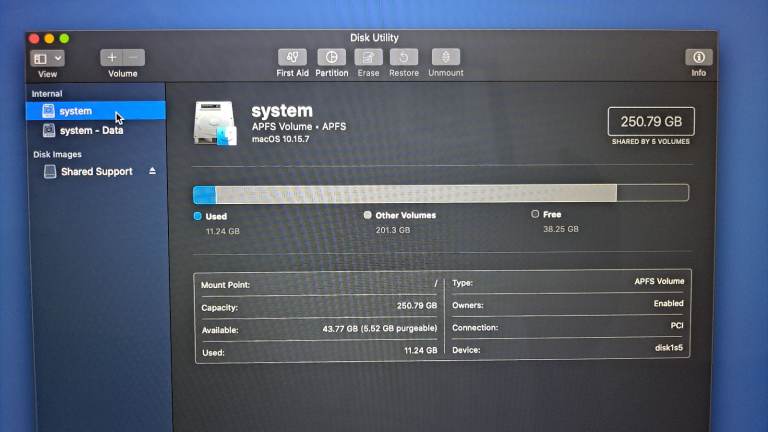Click the Internal section header
768x432 pixels.
(47, 94)
